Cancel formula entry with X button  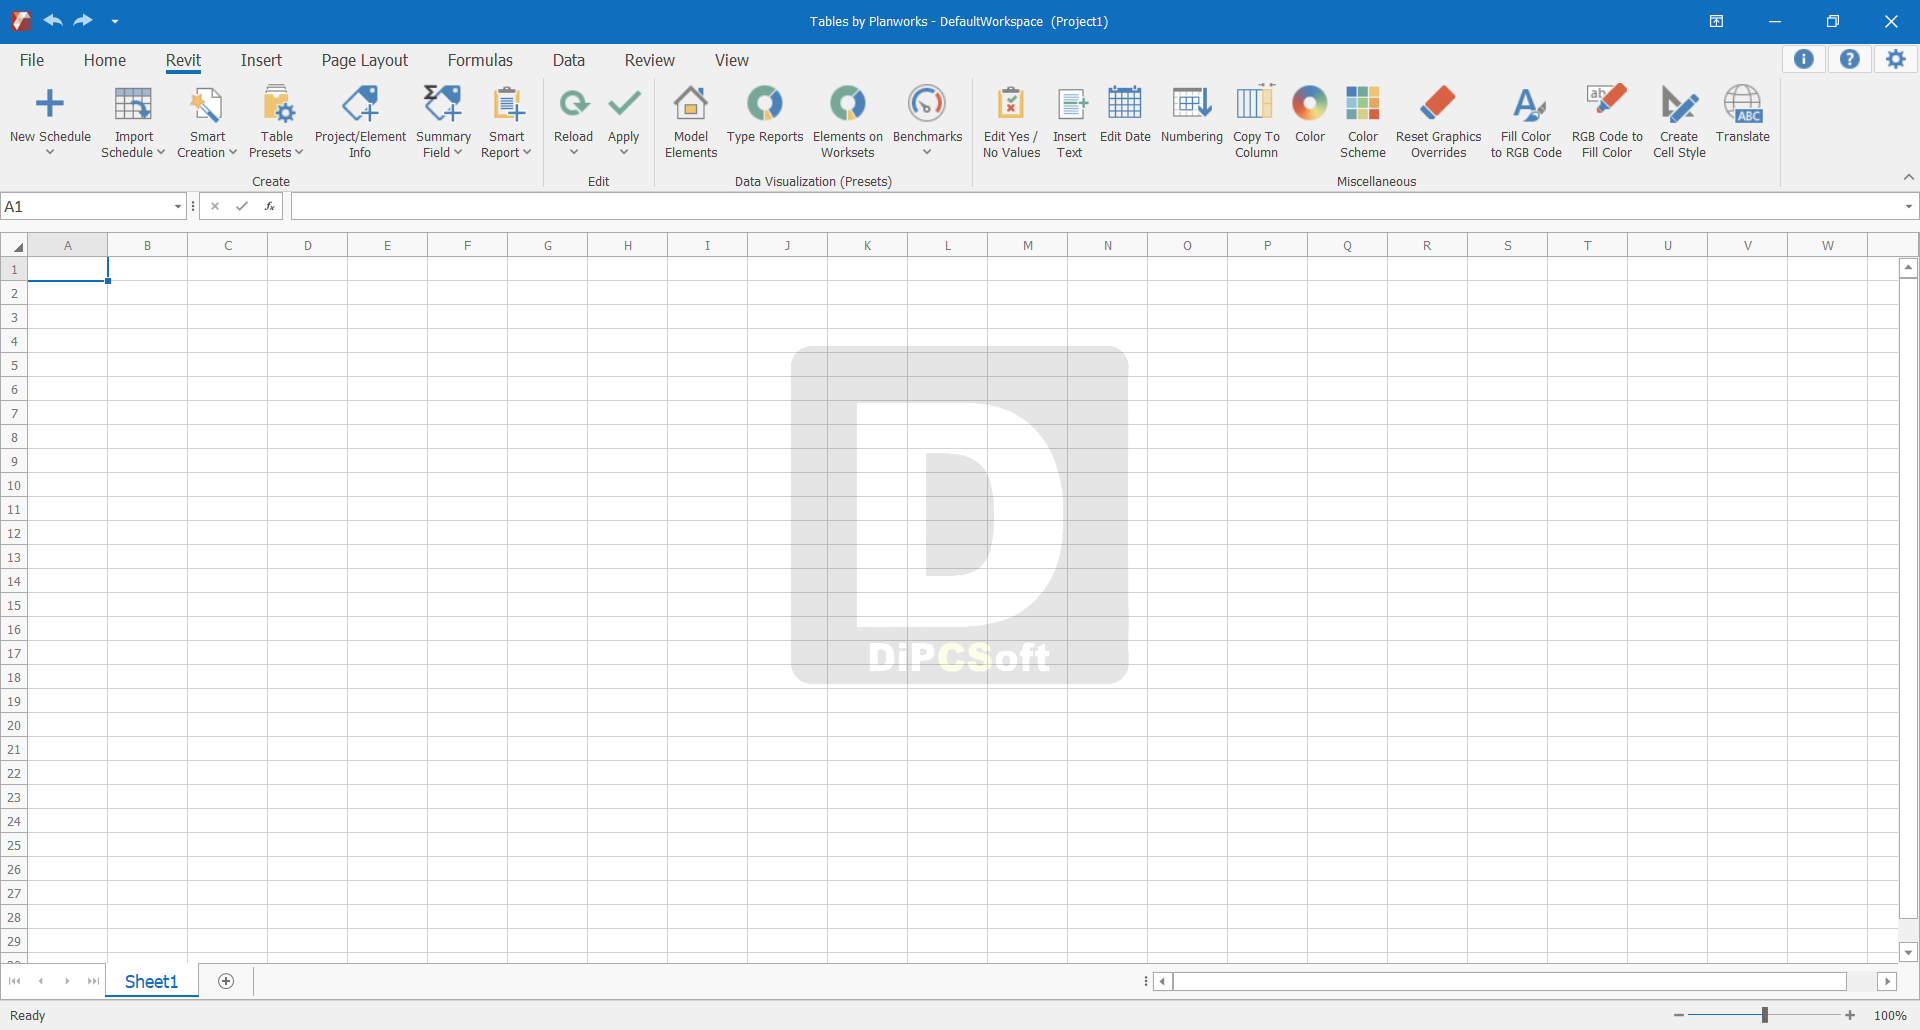[215, 207]
